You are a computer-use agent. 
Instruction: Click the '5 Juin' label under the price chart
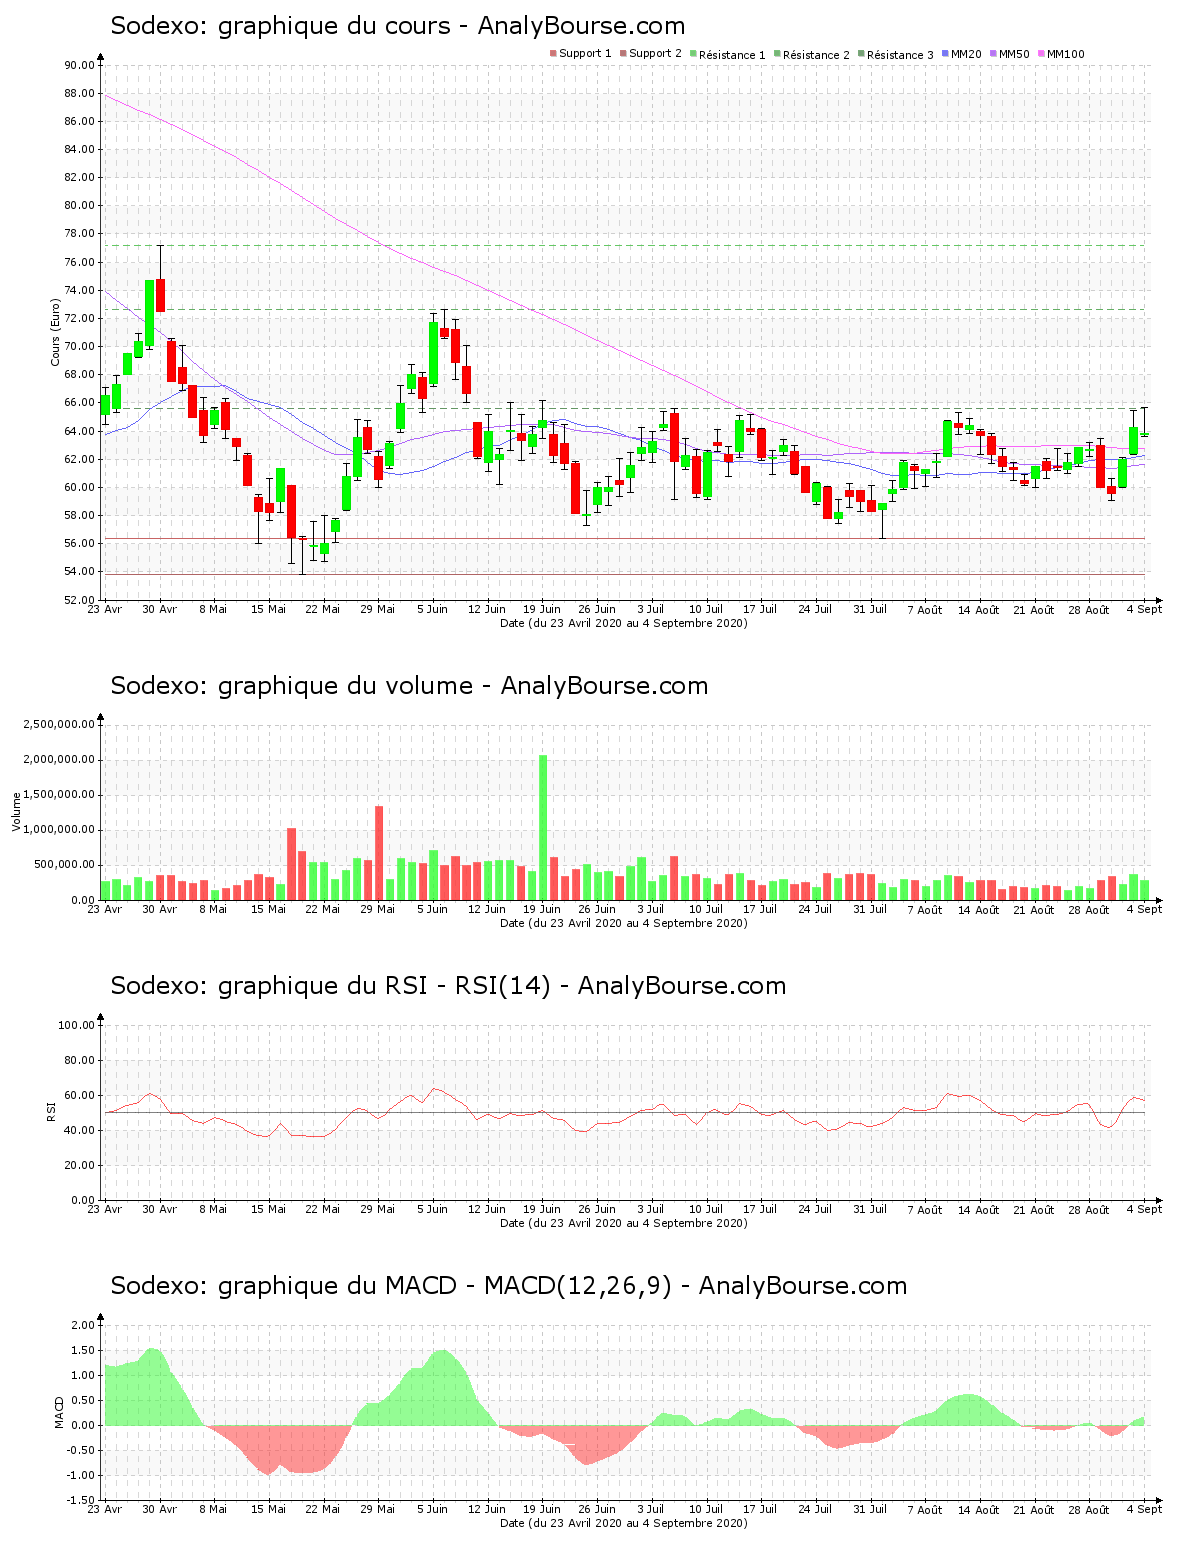click(432, 609)
